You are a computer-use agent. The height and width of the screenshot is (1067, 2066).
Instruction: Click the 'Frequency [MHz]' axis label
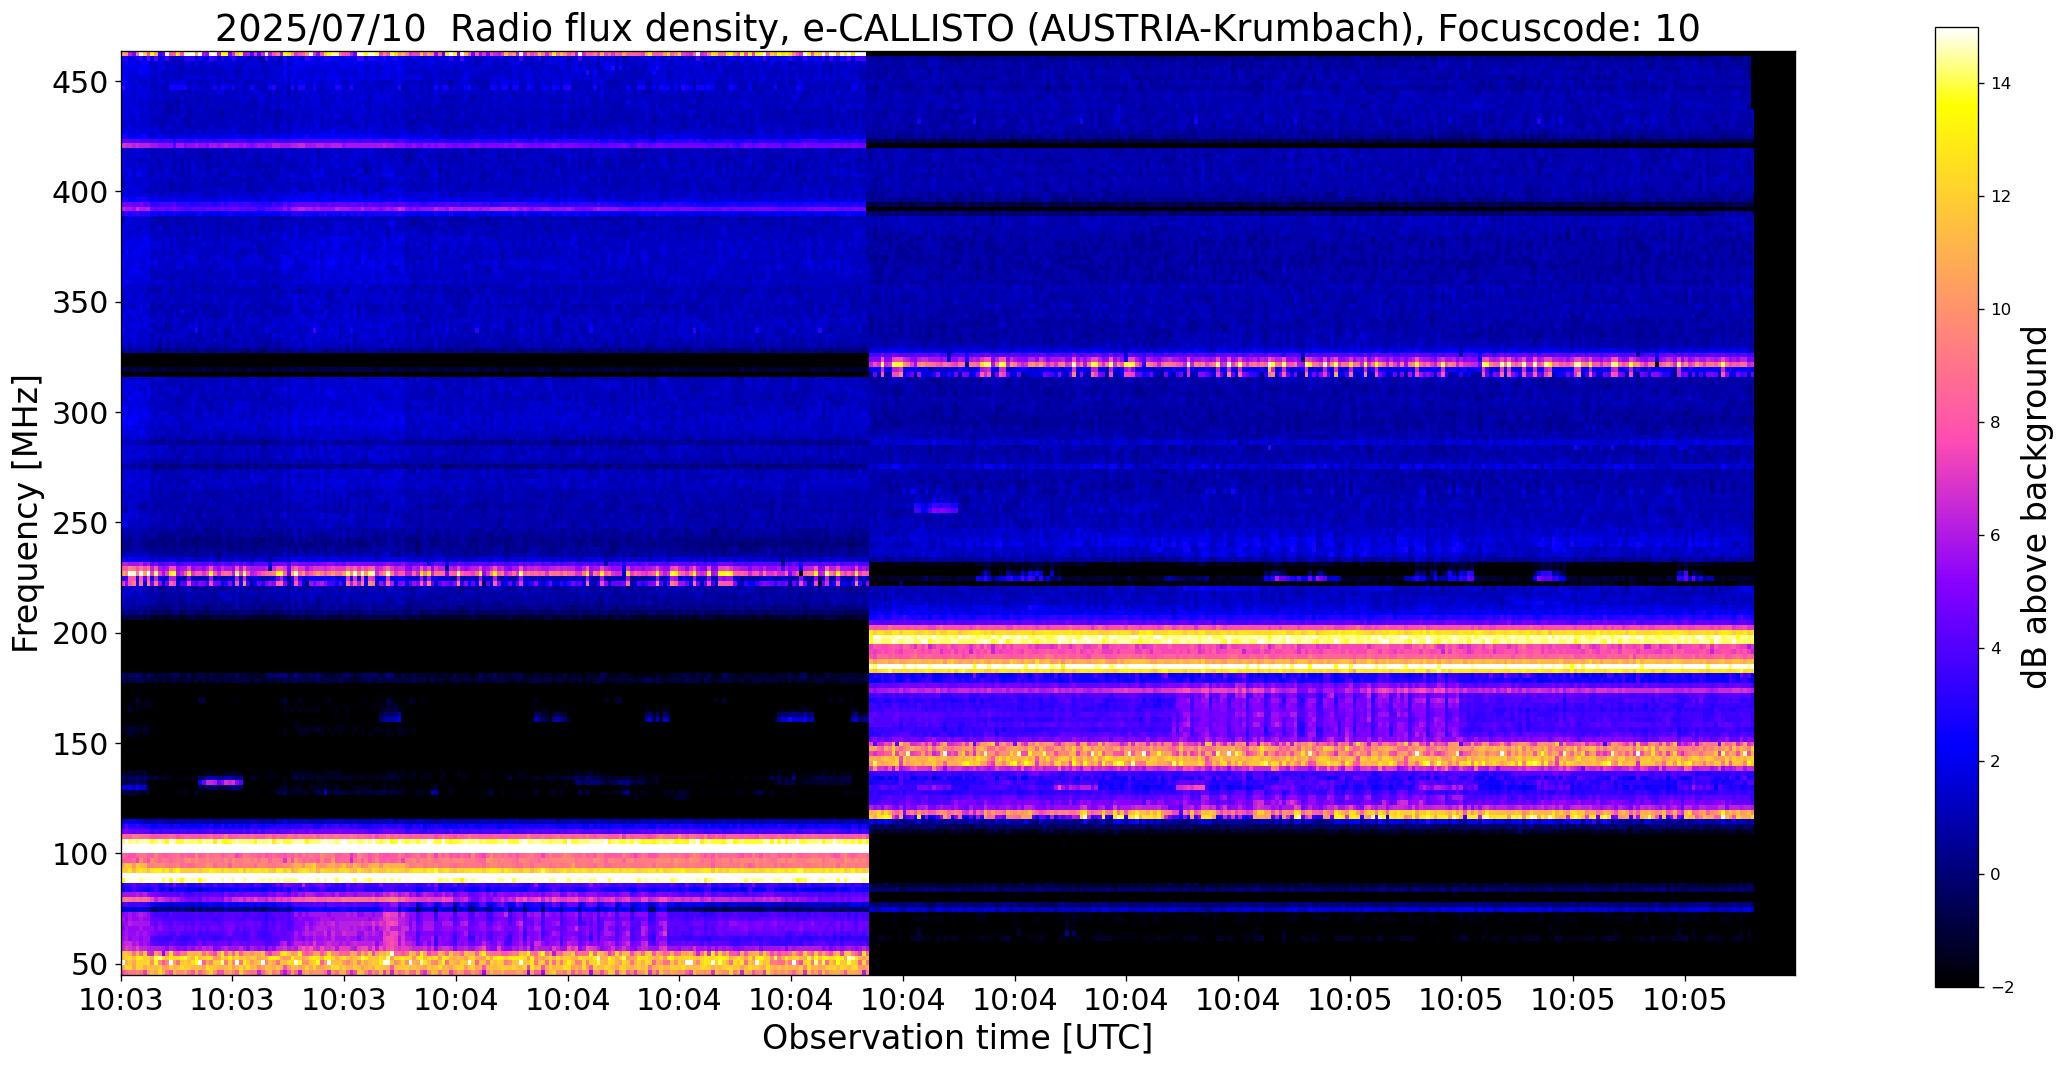[27, 514]
